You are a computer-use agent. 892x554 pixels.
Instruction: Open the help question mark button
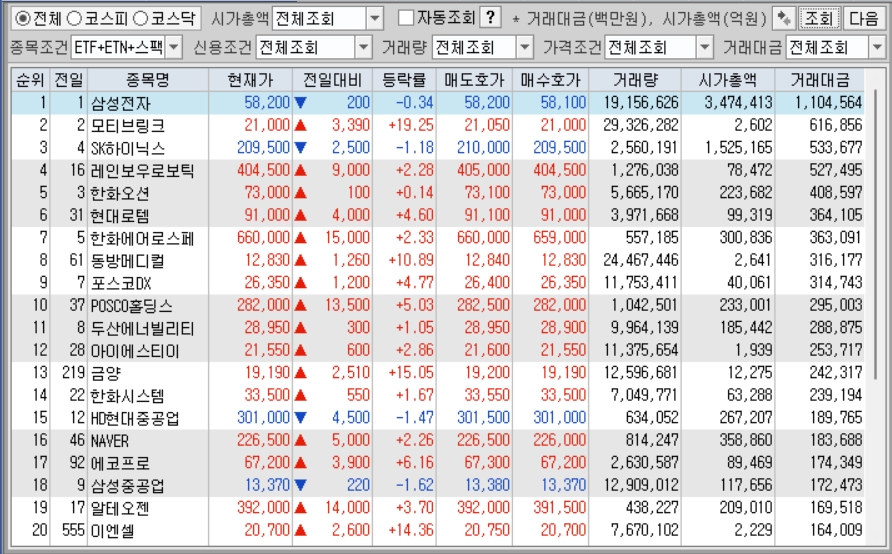[x=490, y=18]
